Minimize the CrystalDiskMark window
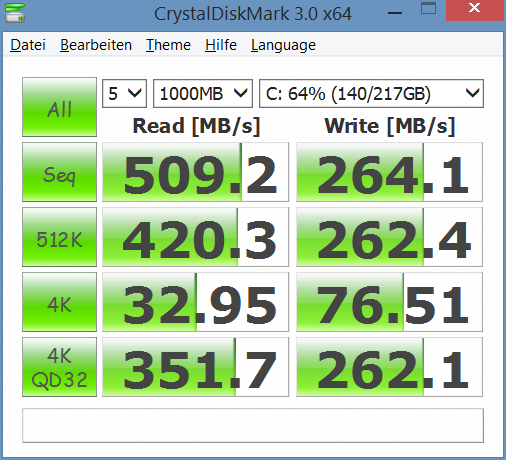This screenshot has height=460, width=506. (x=395, y=13)
